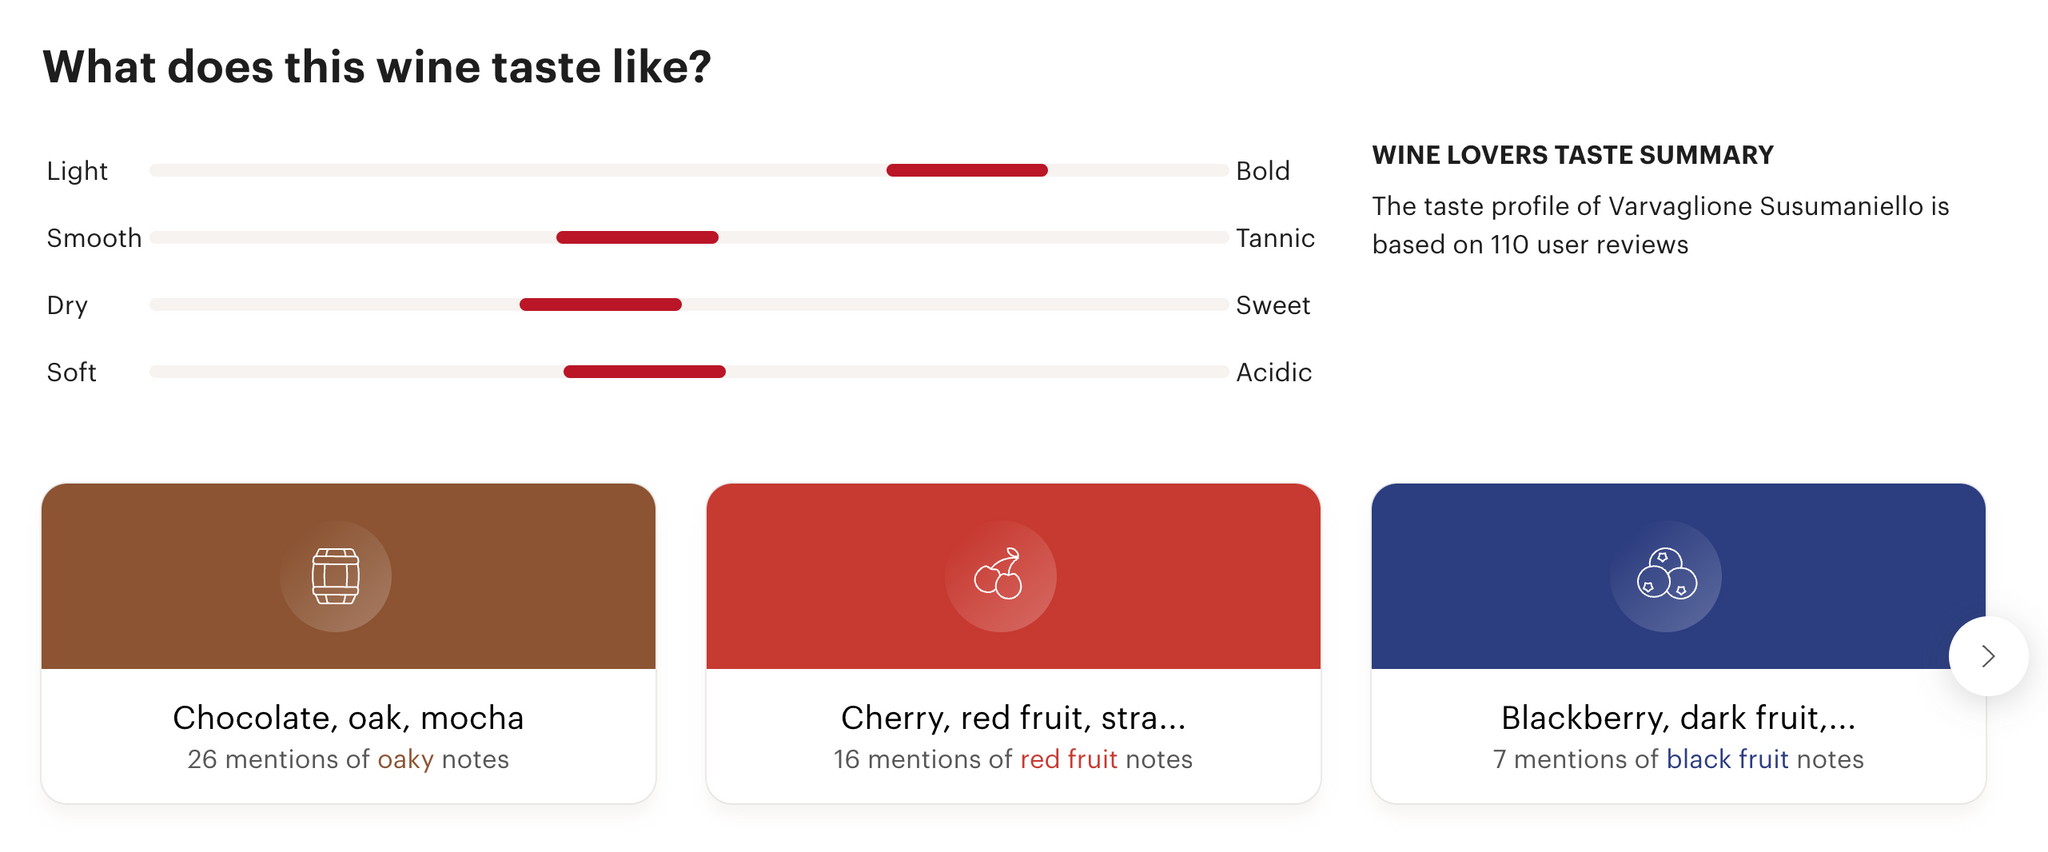Click the brown oaky card header
The height and width of the screenshot is (852, 2048).
(x=348, y=576)
